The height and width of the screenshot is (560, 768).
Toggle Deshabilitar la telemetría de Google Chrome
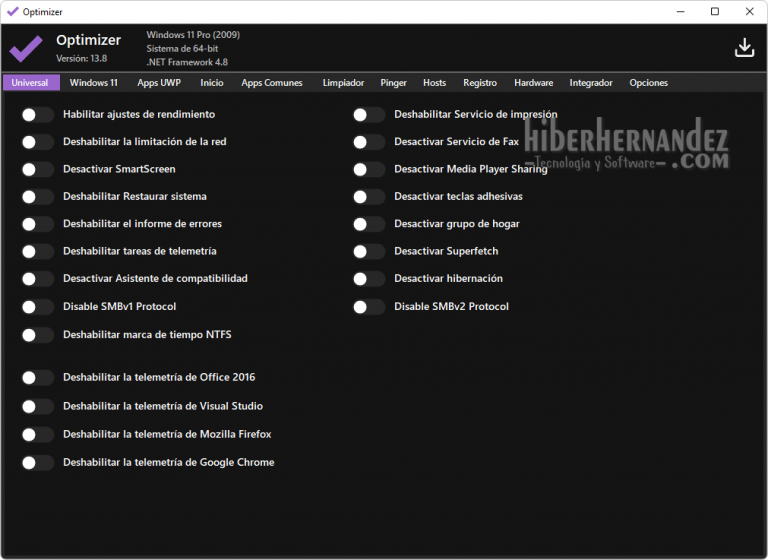point(38,463)
